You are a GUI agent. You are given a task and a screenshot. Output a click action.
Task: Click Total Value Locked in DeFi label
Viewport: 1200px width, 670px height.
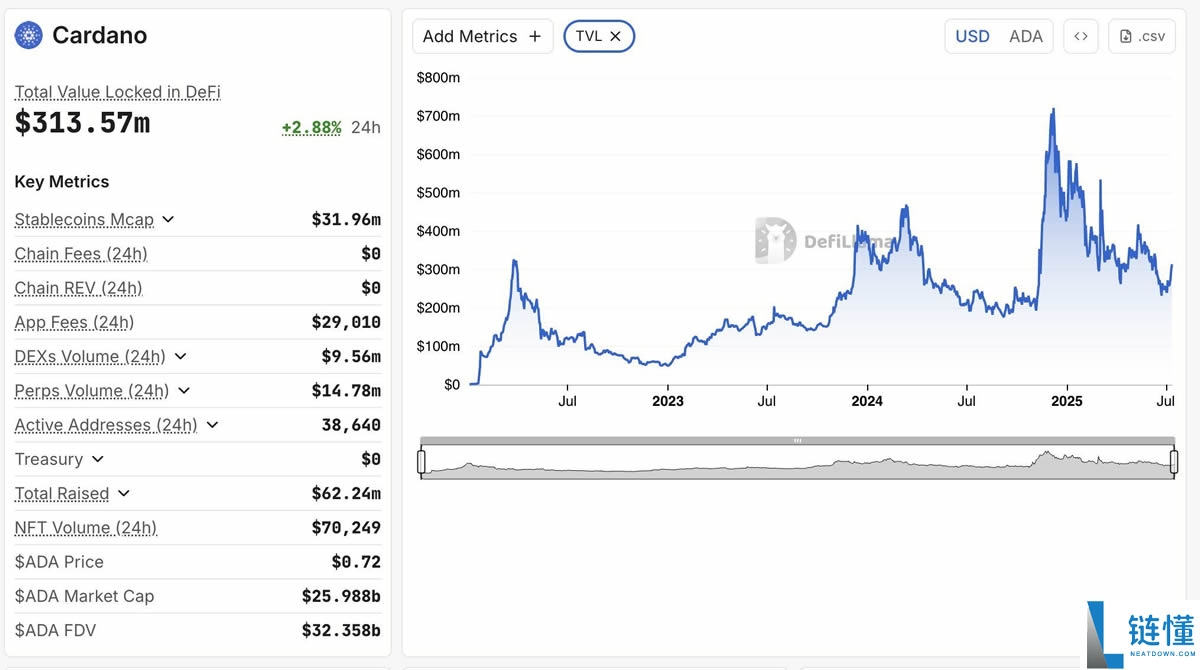coord(117,92)
